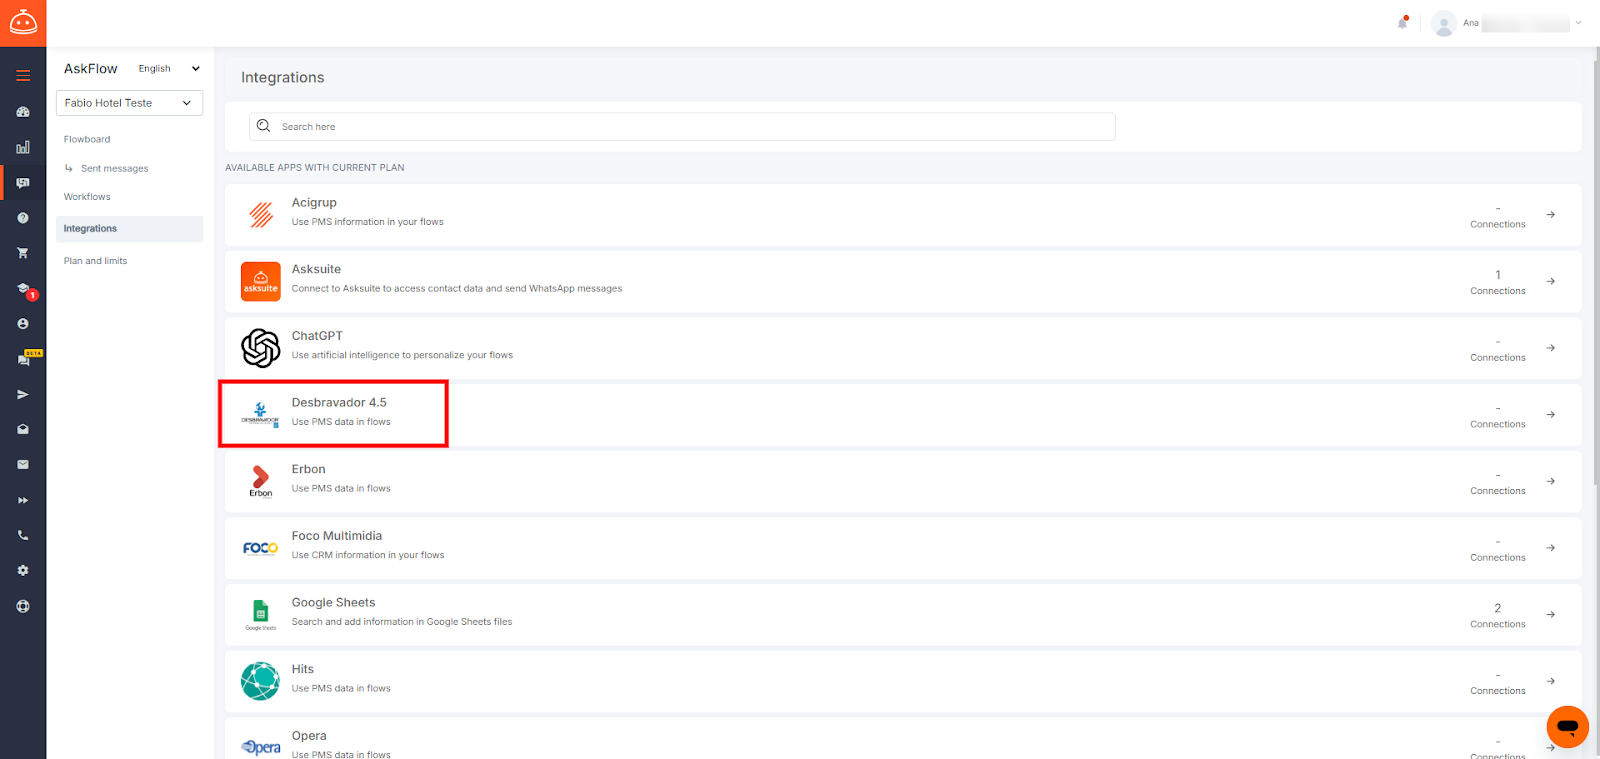Open the paper plane send icon
The image size is (1600, 759).
23,394
